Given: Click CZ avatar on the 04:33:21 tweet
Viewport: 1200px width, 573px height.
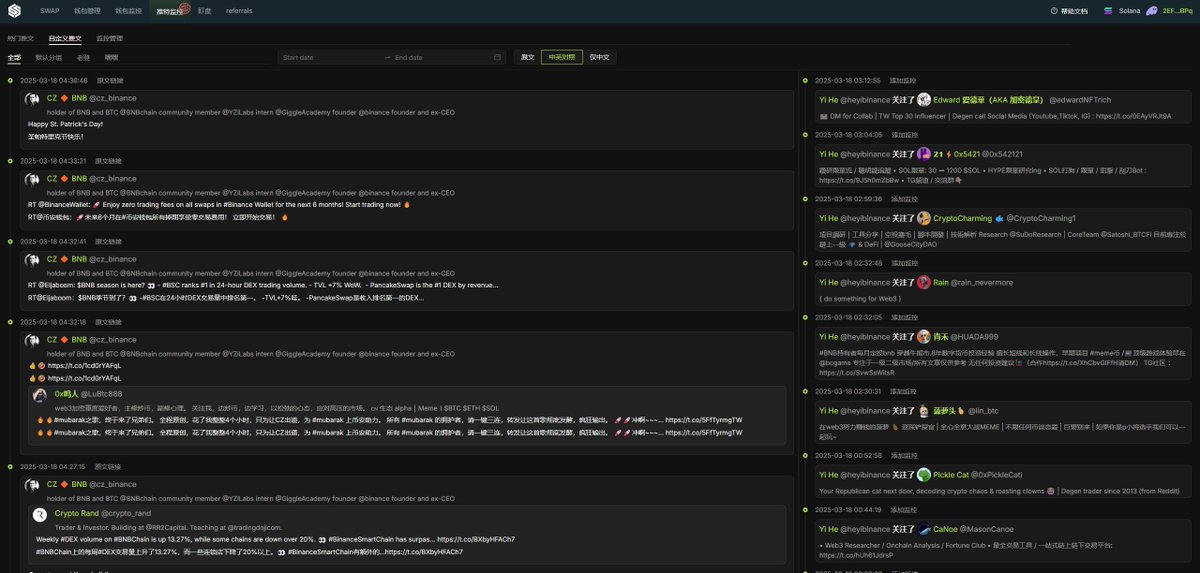Looking at the screenshot, I should pyautogui.click(x=34, y=178).
